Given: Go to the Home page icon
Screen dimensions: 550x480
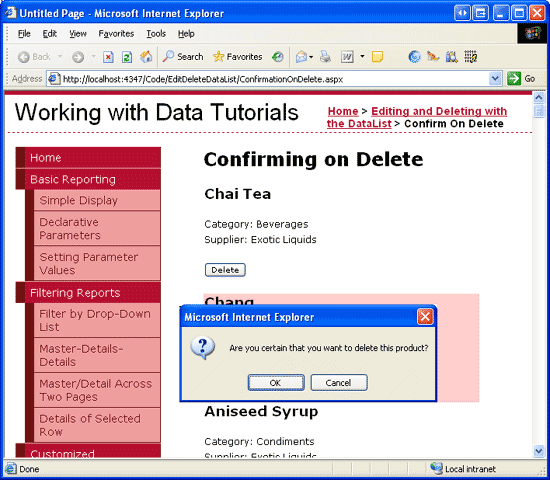Looking at the screenshot, I should click(x=146, y=57).
